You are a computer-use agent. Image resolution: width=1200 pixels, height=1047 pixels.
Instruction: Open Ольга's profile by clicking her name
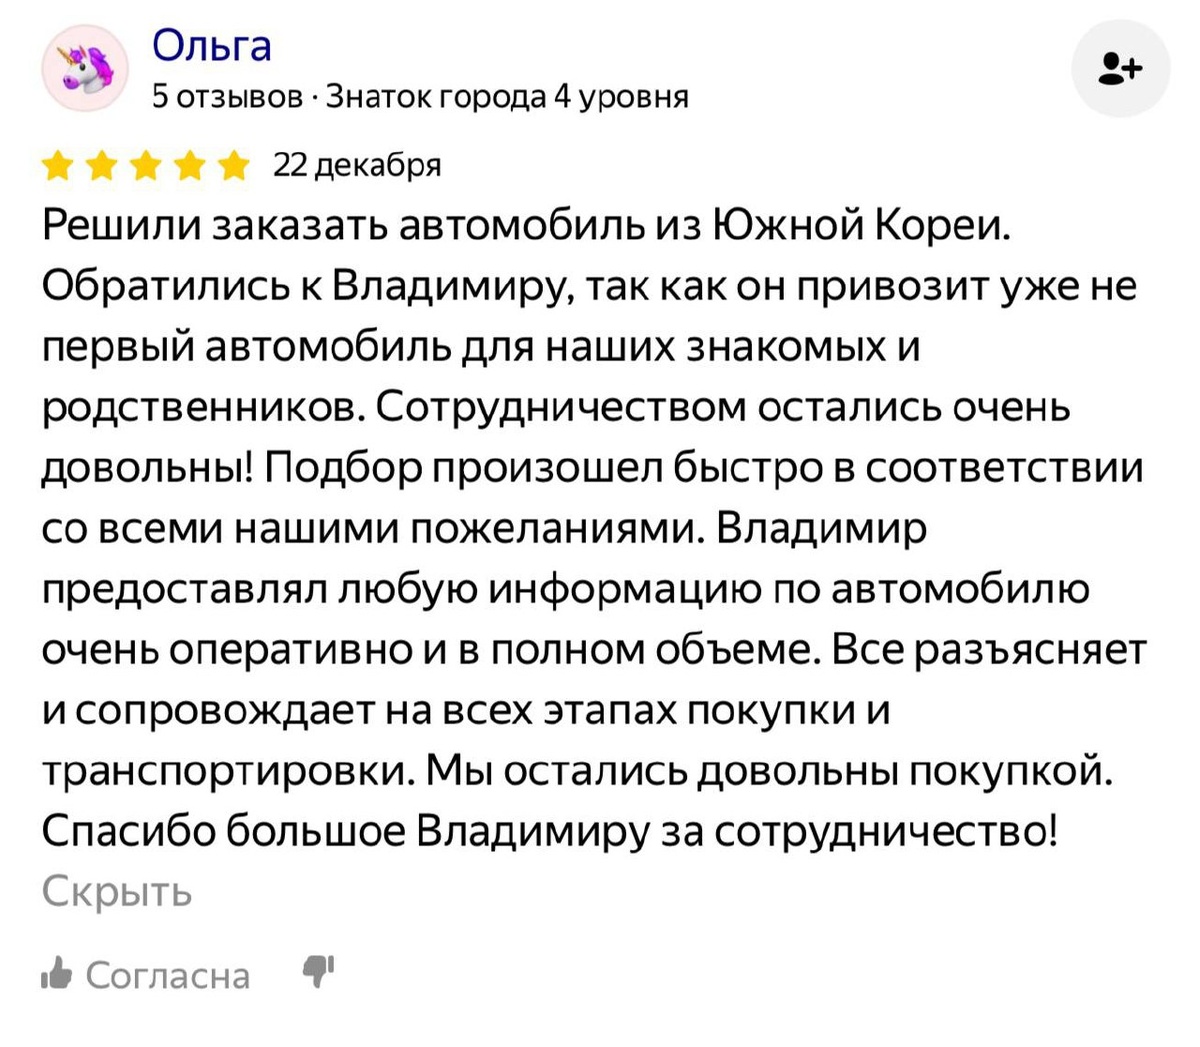[210, 44]
